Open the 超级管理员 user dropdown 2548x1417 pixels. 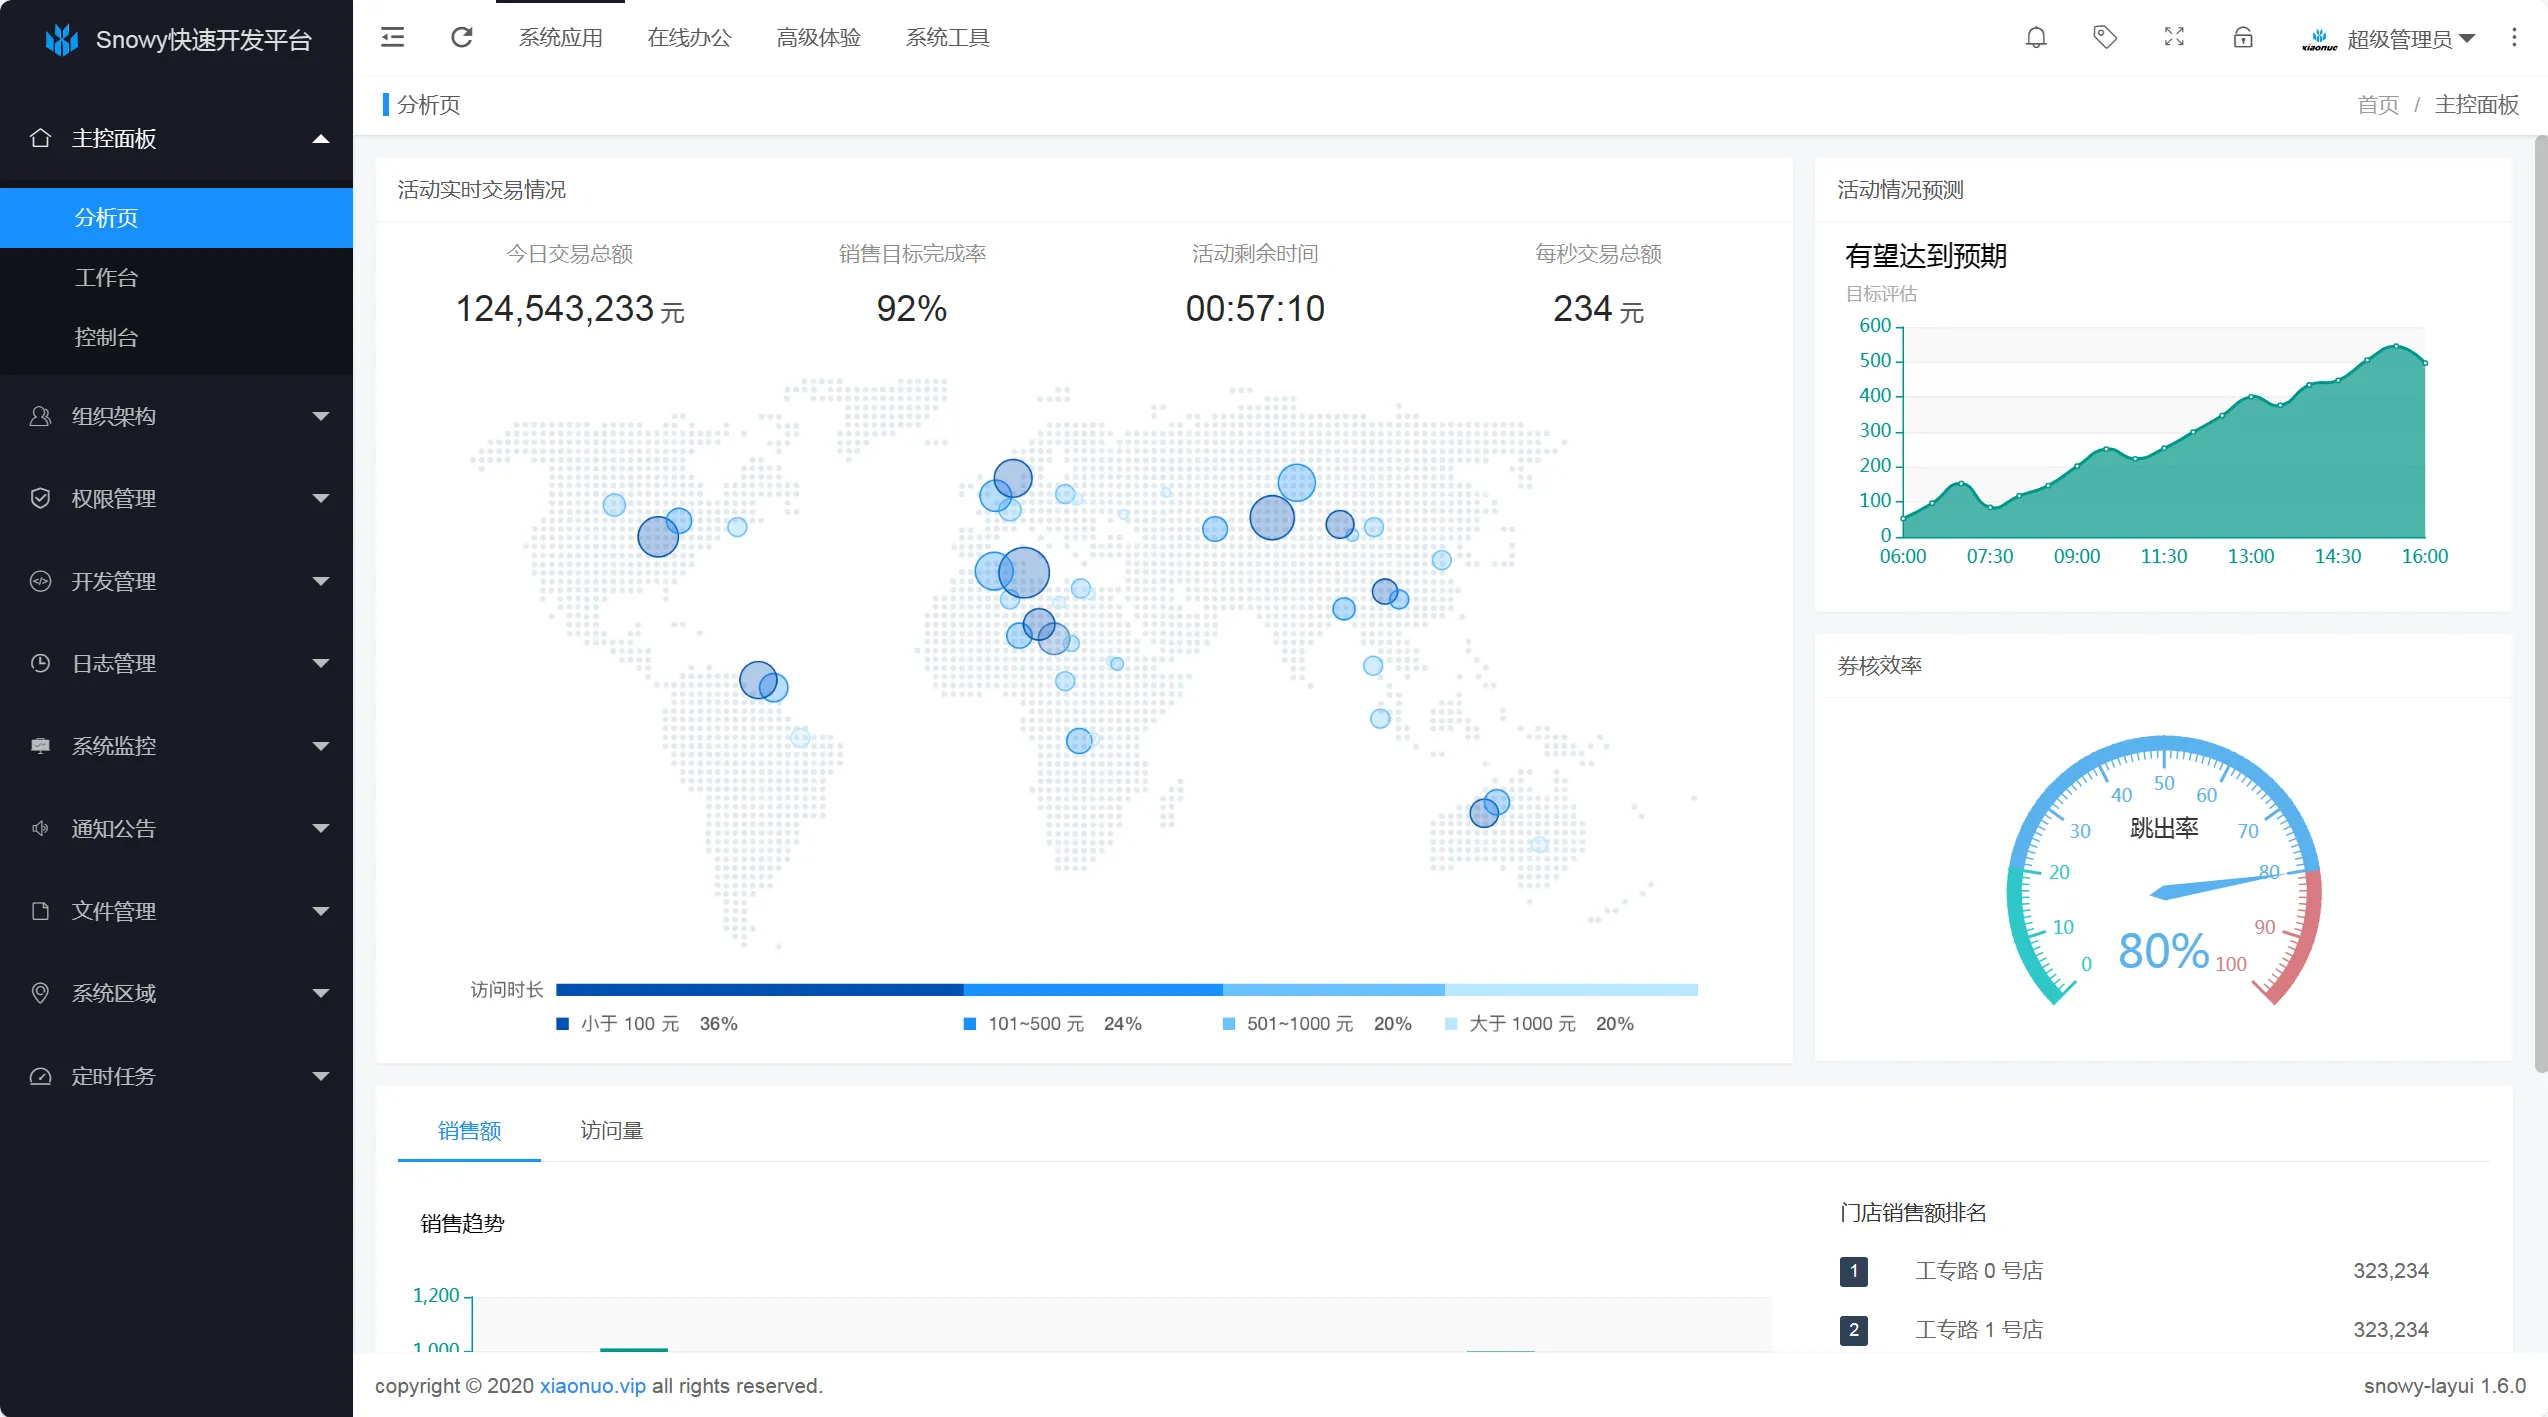pyautogui.click(x=2400, y=39)
